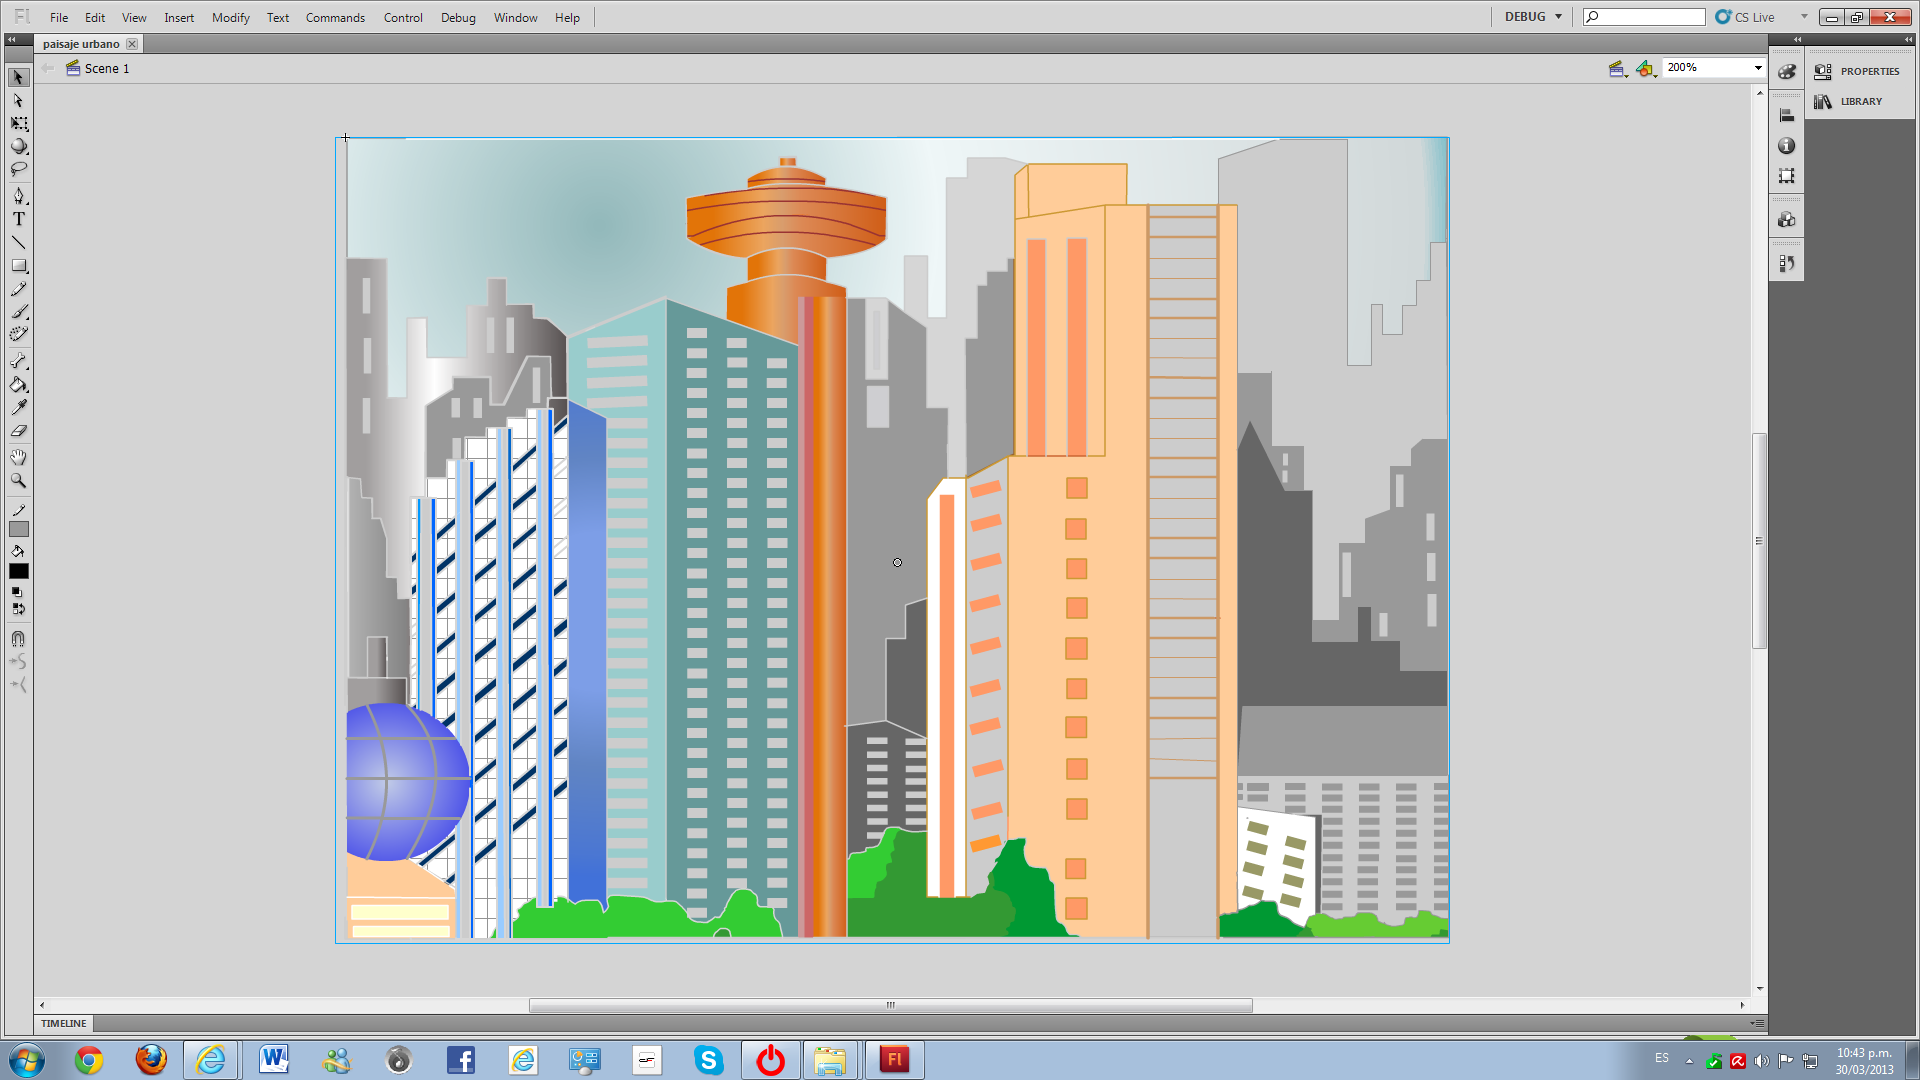Expand the Edit Scene dropdown

[1617, 69]
